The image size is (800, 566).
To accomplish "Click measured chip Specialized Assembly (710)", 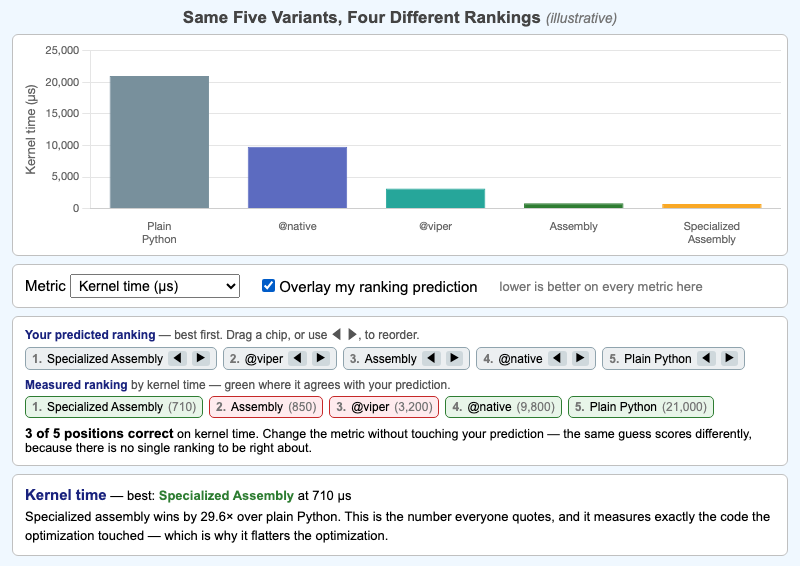I will (114, 407).
